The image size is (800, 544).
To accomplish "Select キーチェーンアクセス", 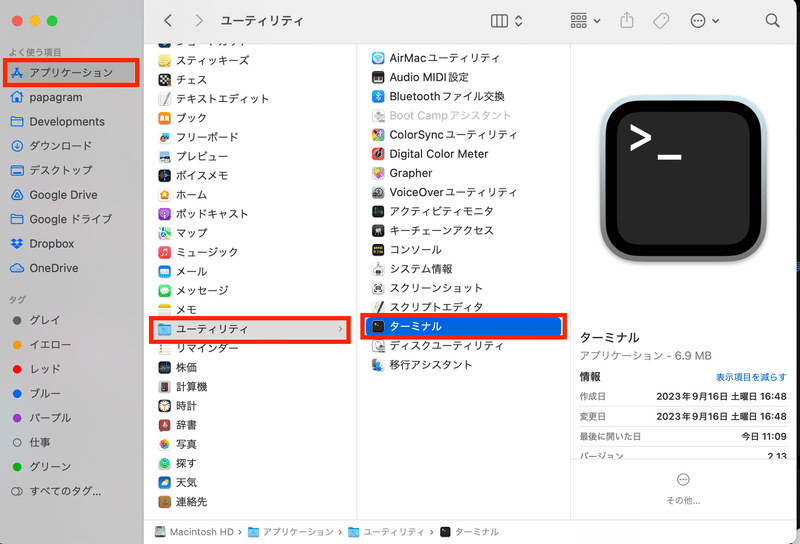I will tap(433, 231).
